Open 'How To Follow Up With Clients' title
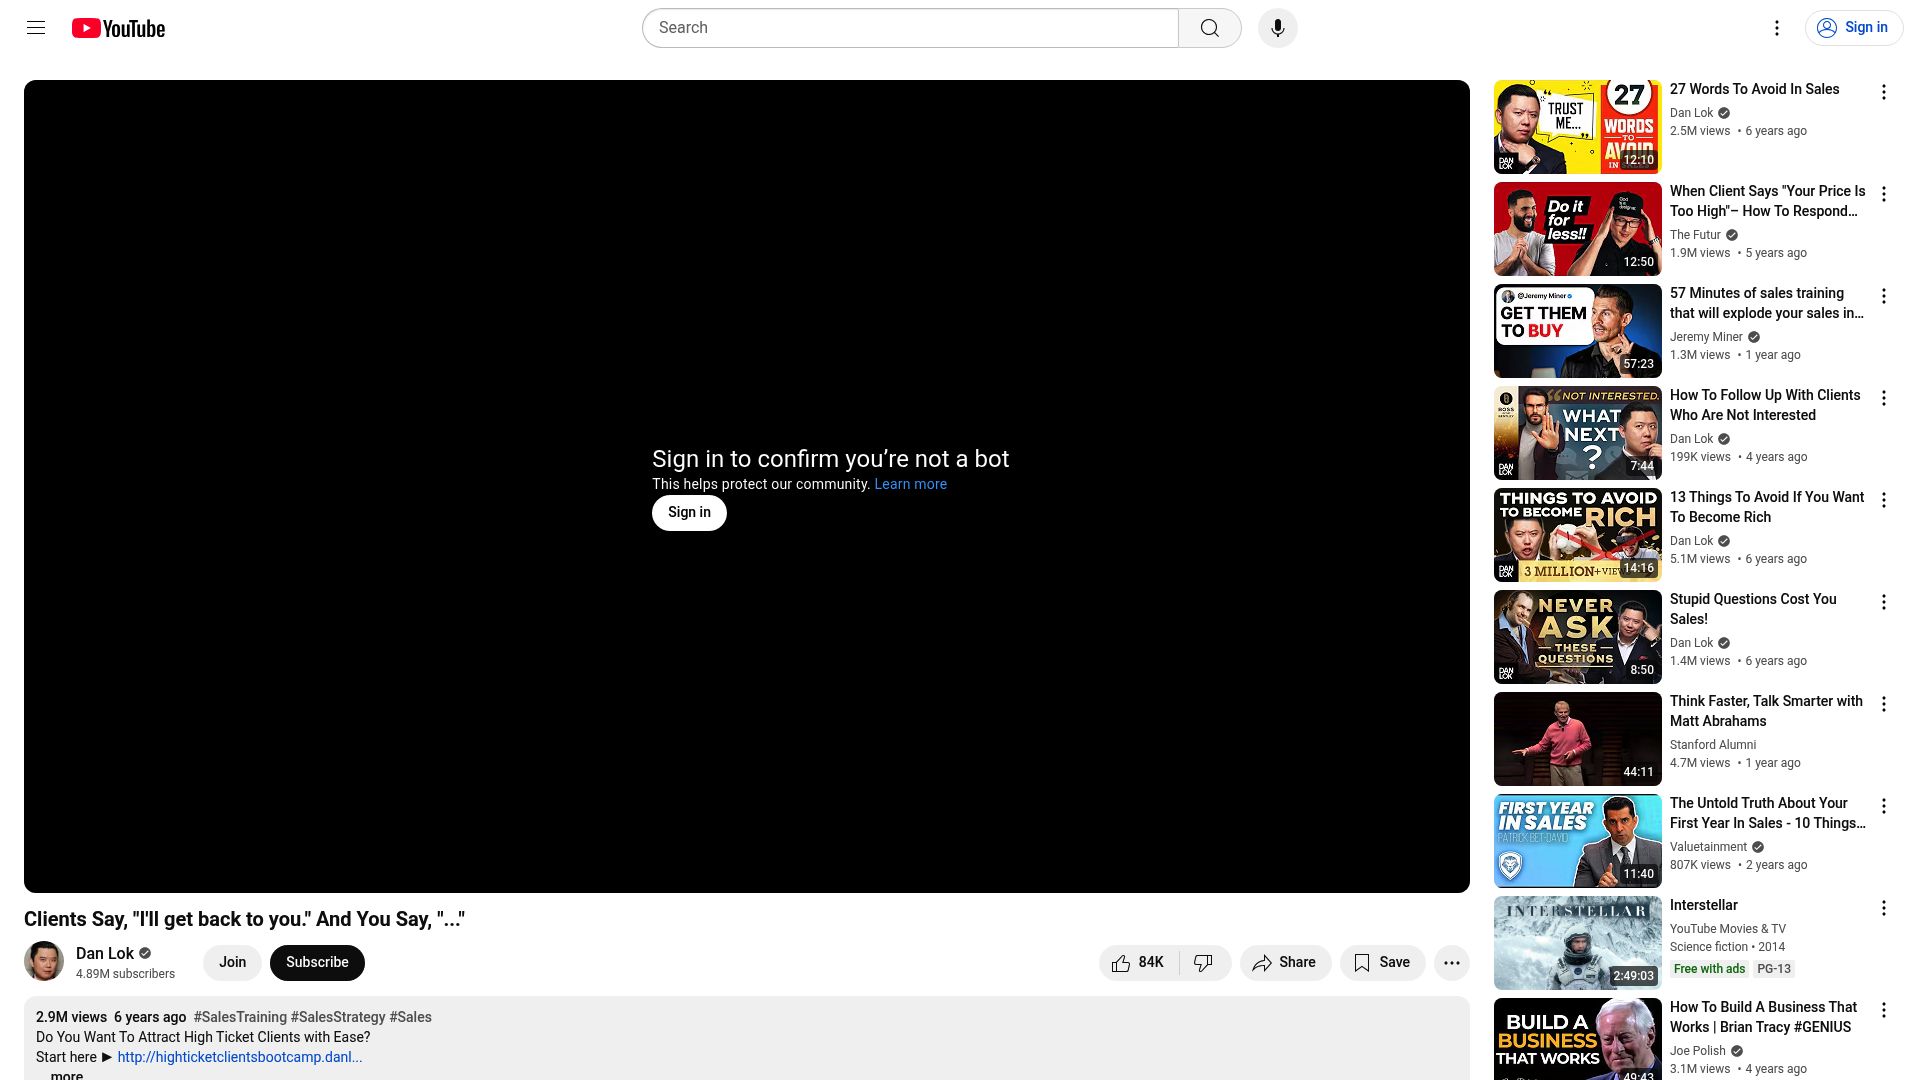Image resolution: width=1920 pixels, height=1080 pixels. click(x=1765, y=405)
